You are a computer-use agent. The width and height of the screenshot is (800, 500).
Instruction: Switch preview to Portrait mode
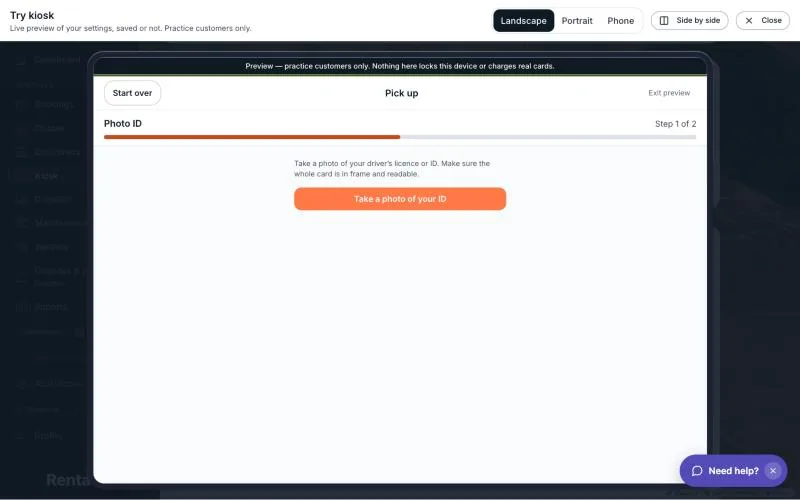pos(577,21)
